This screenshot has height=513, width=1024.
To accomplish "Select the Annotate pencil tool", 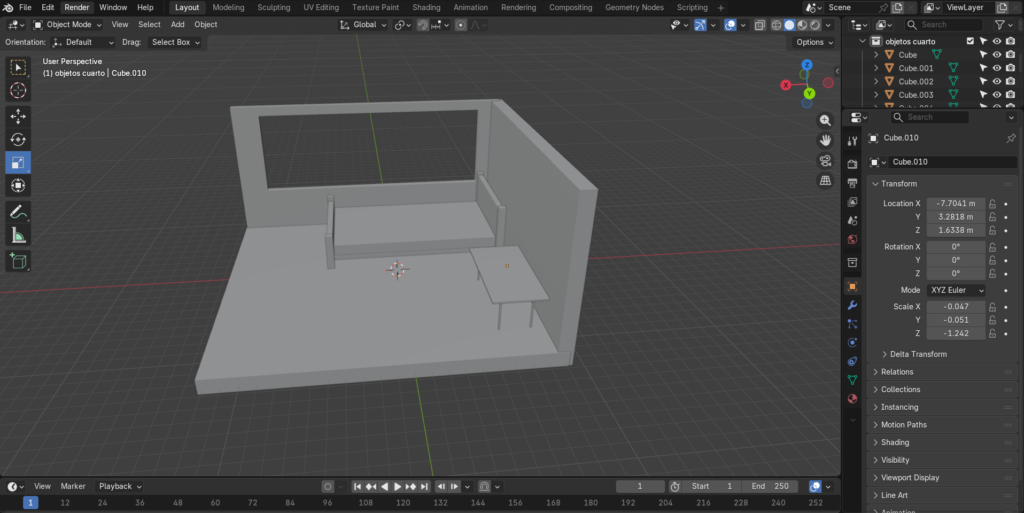I will pos(18,212).
